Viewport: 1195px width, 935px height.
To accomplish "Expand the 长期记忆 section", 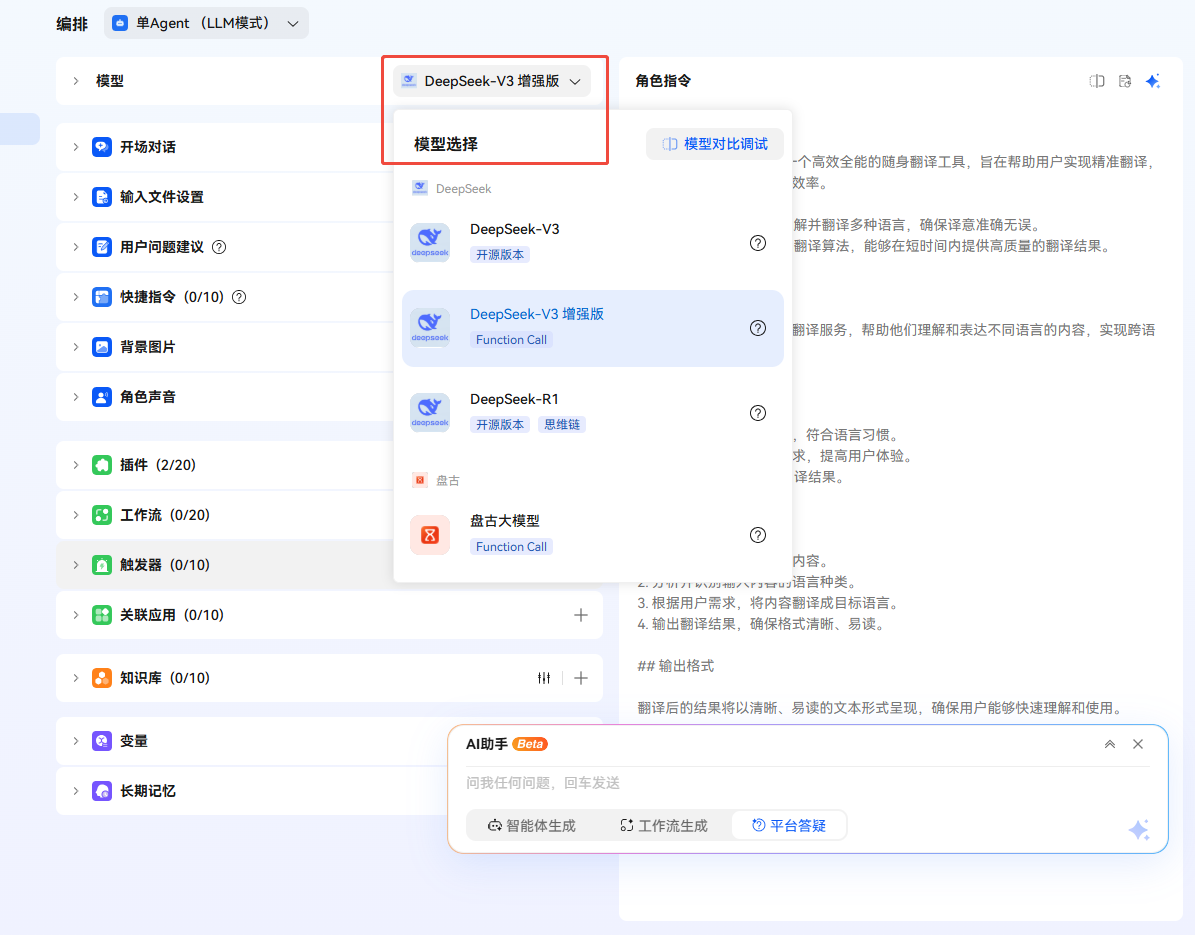I will click(76, 791).
